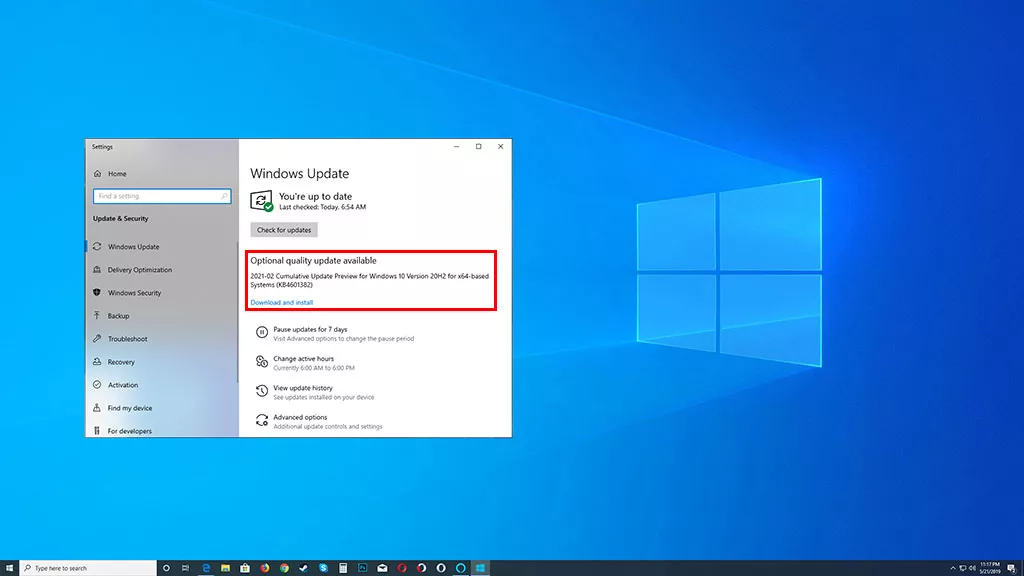Open Steam from the taskbar

[x=304, y=568]
